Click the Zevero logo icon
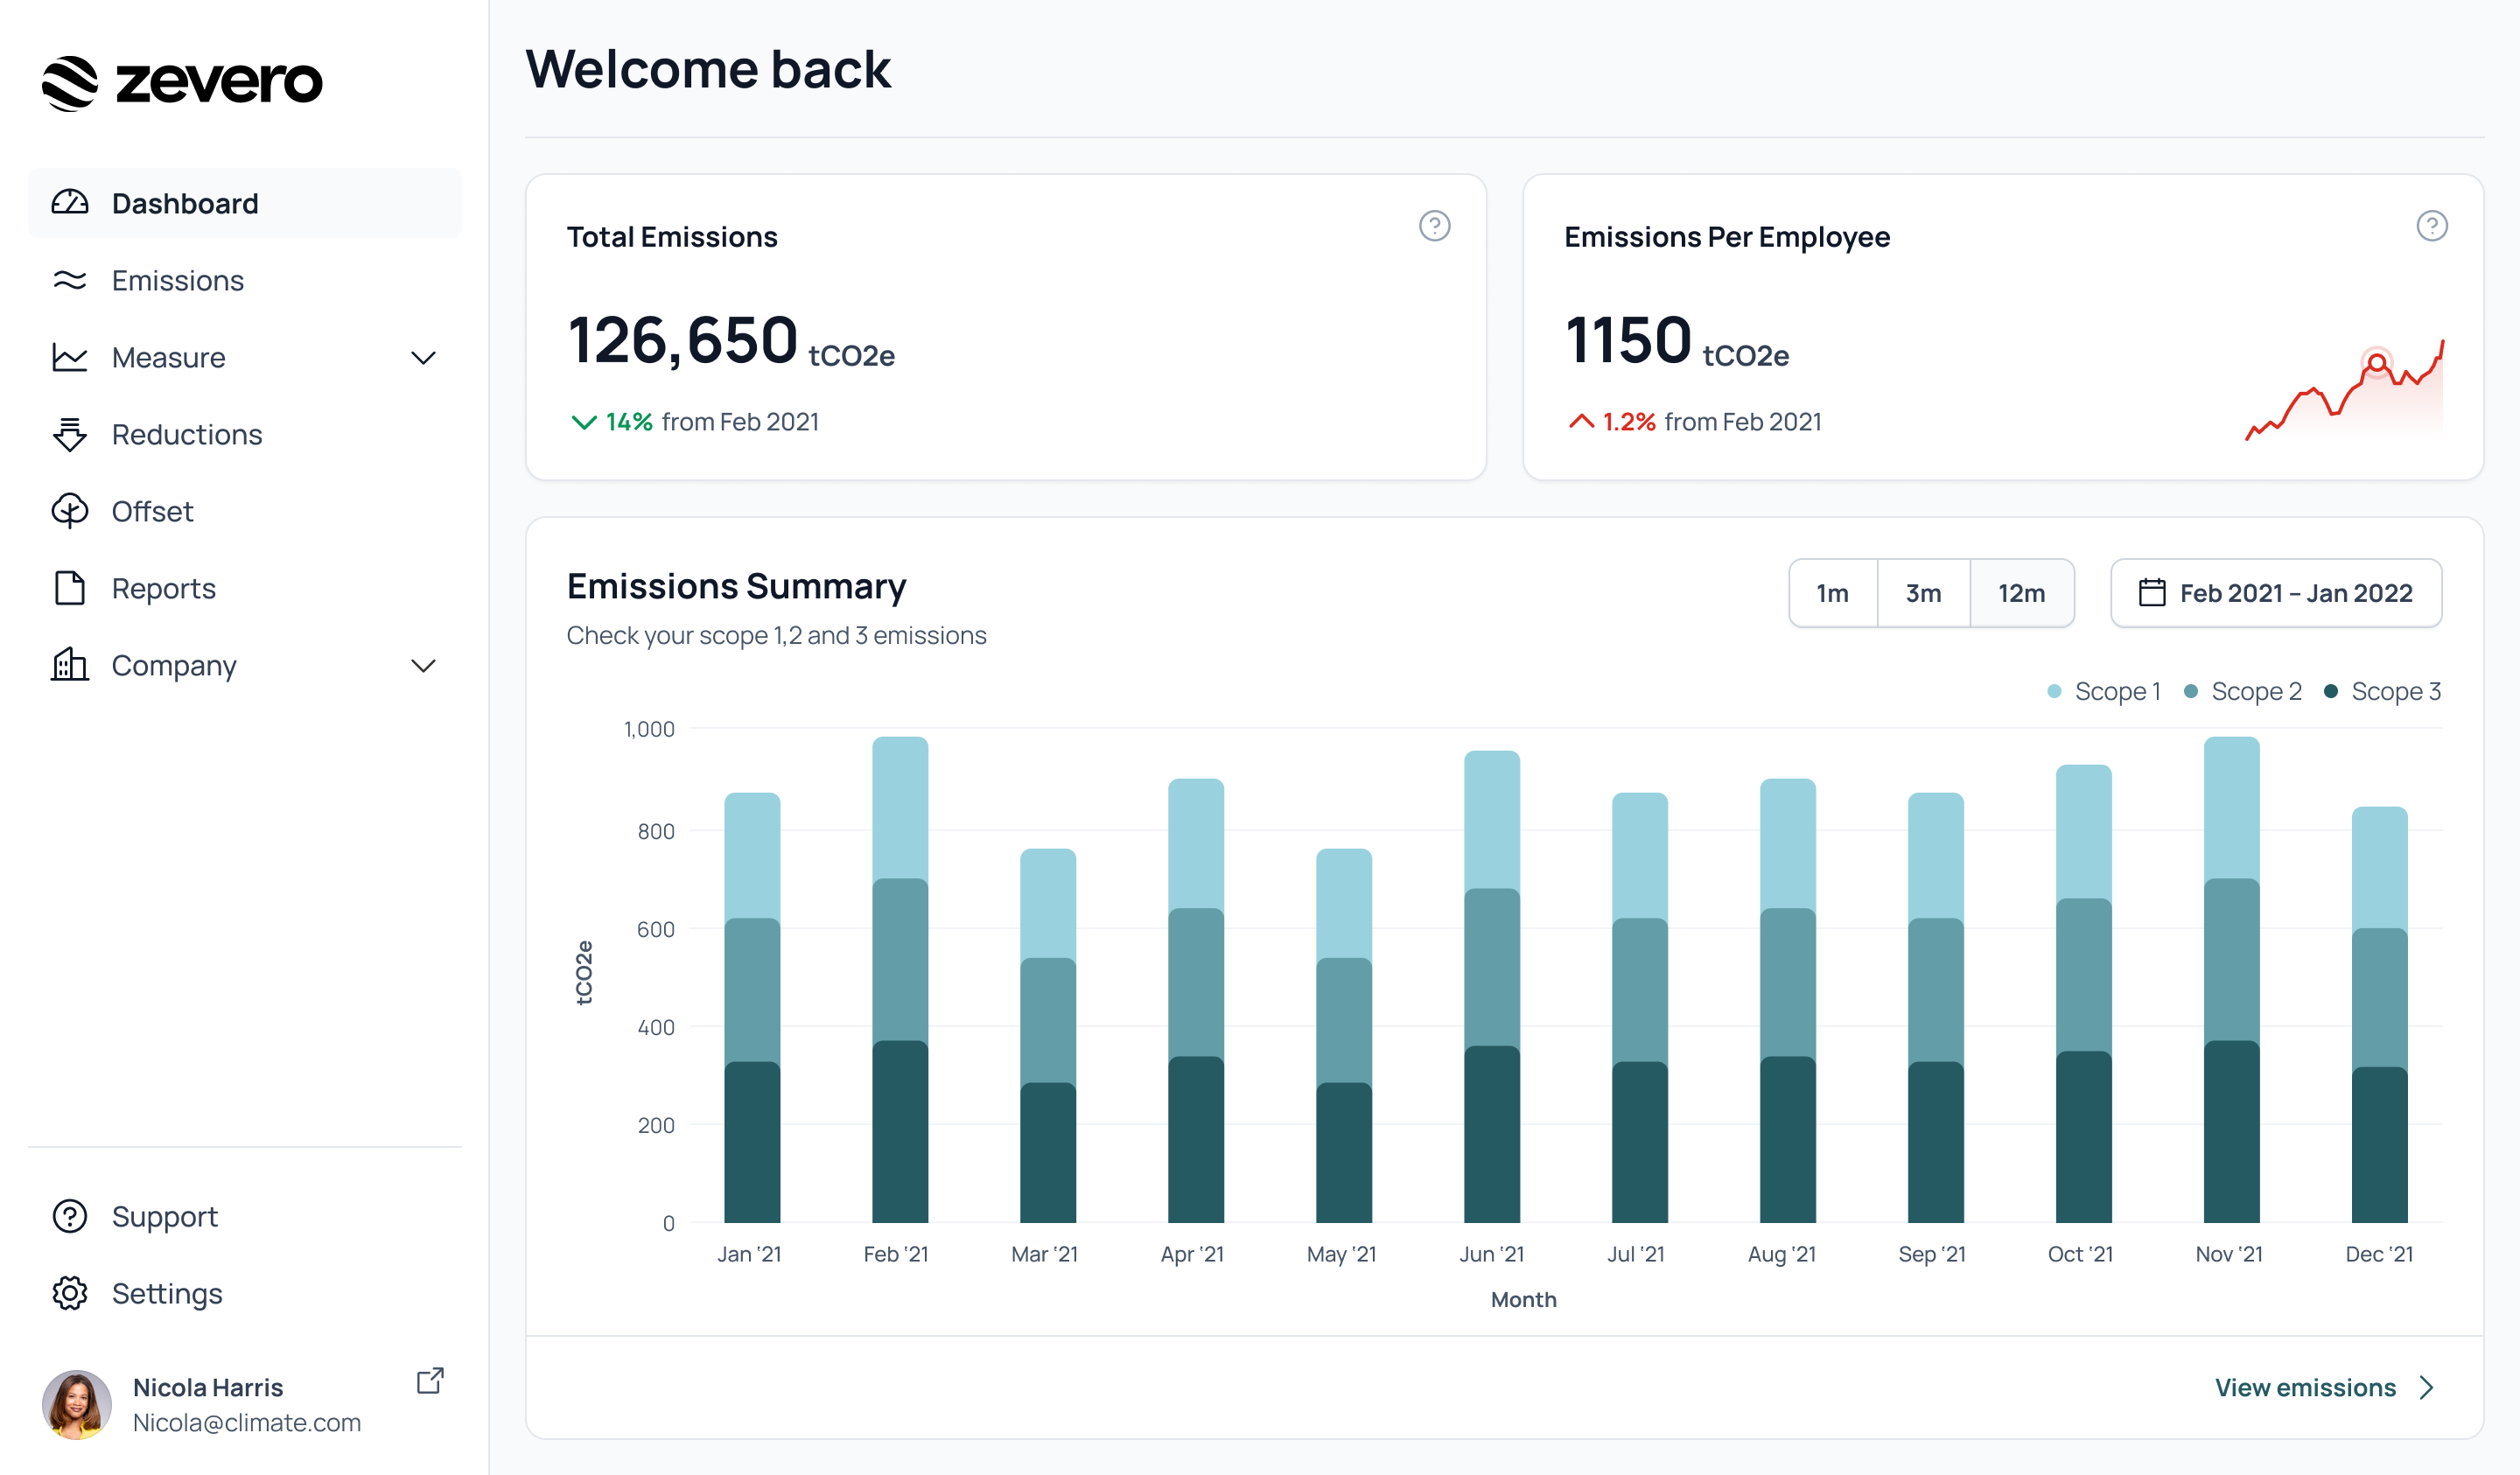This screenshot has height=1475, width=2520. tap(70, 83)
